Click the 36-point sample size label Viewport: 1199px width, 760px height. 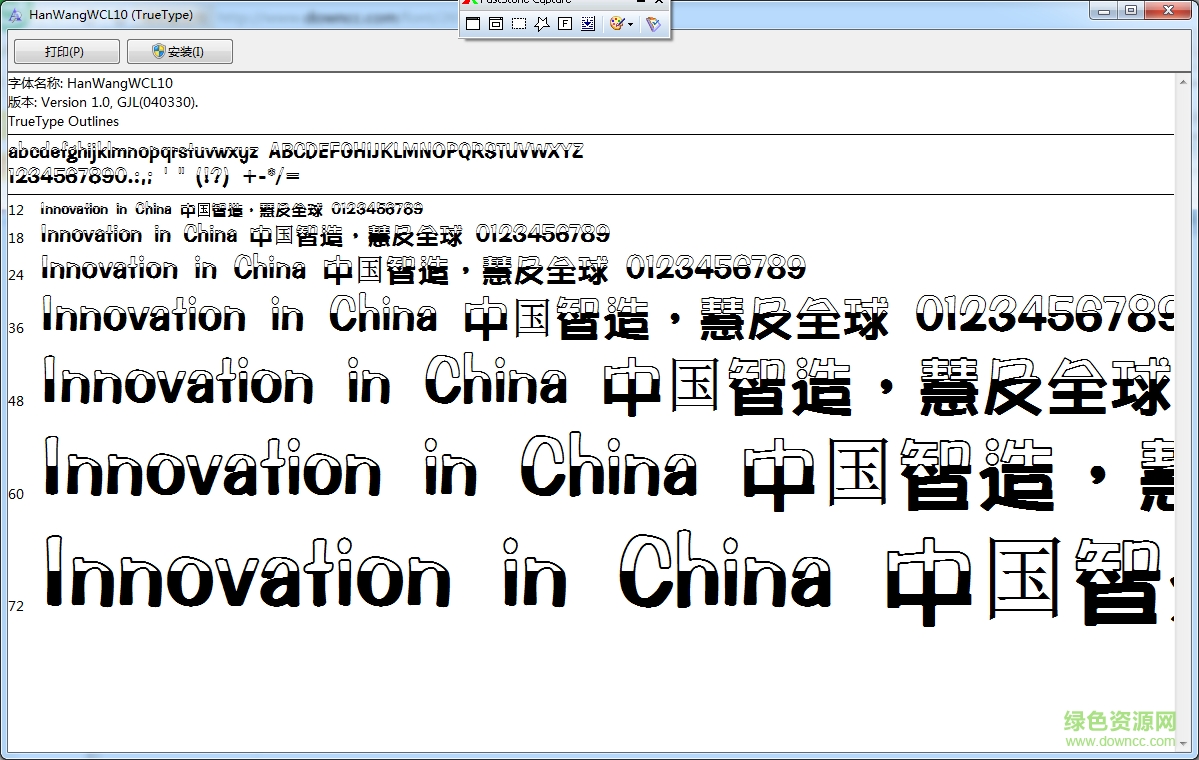click(16, 328)
